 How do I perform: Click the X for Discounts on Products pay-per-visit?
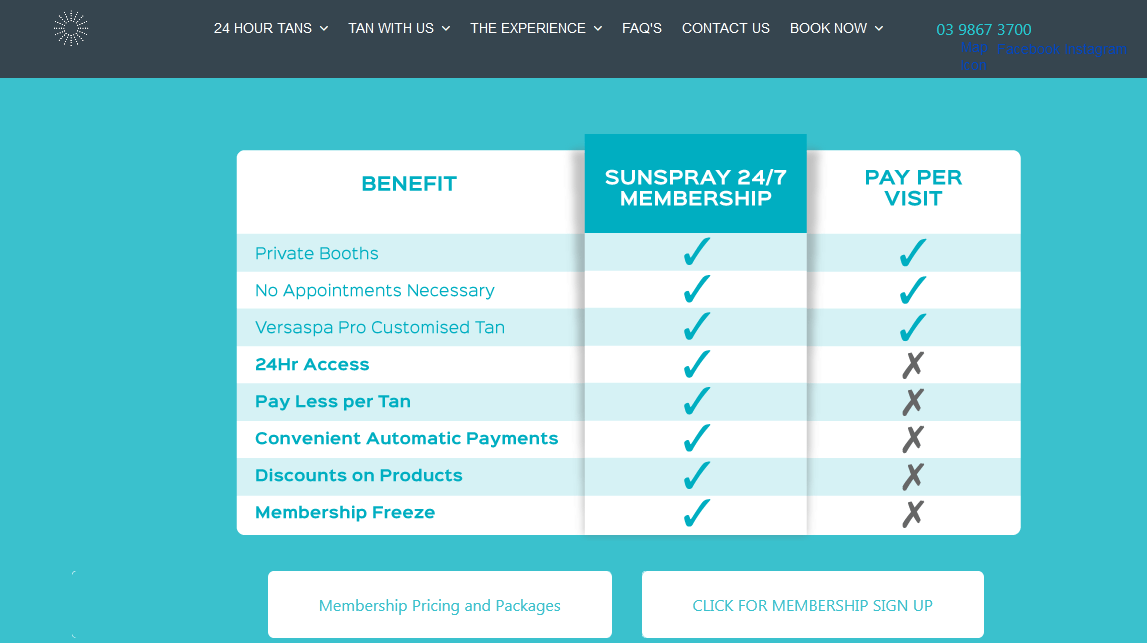coord(912,475)
